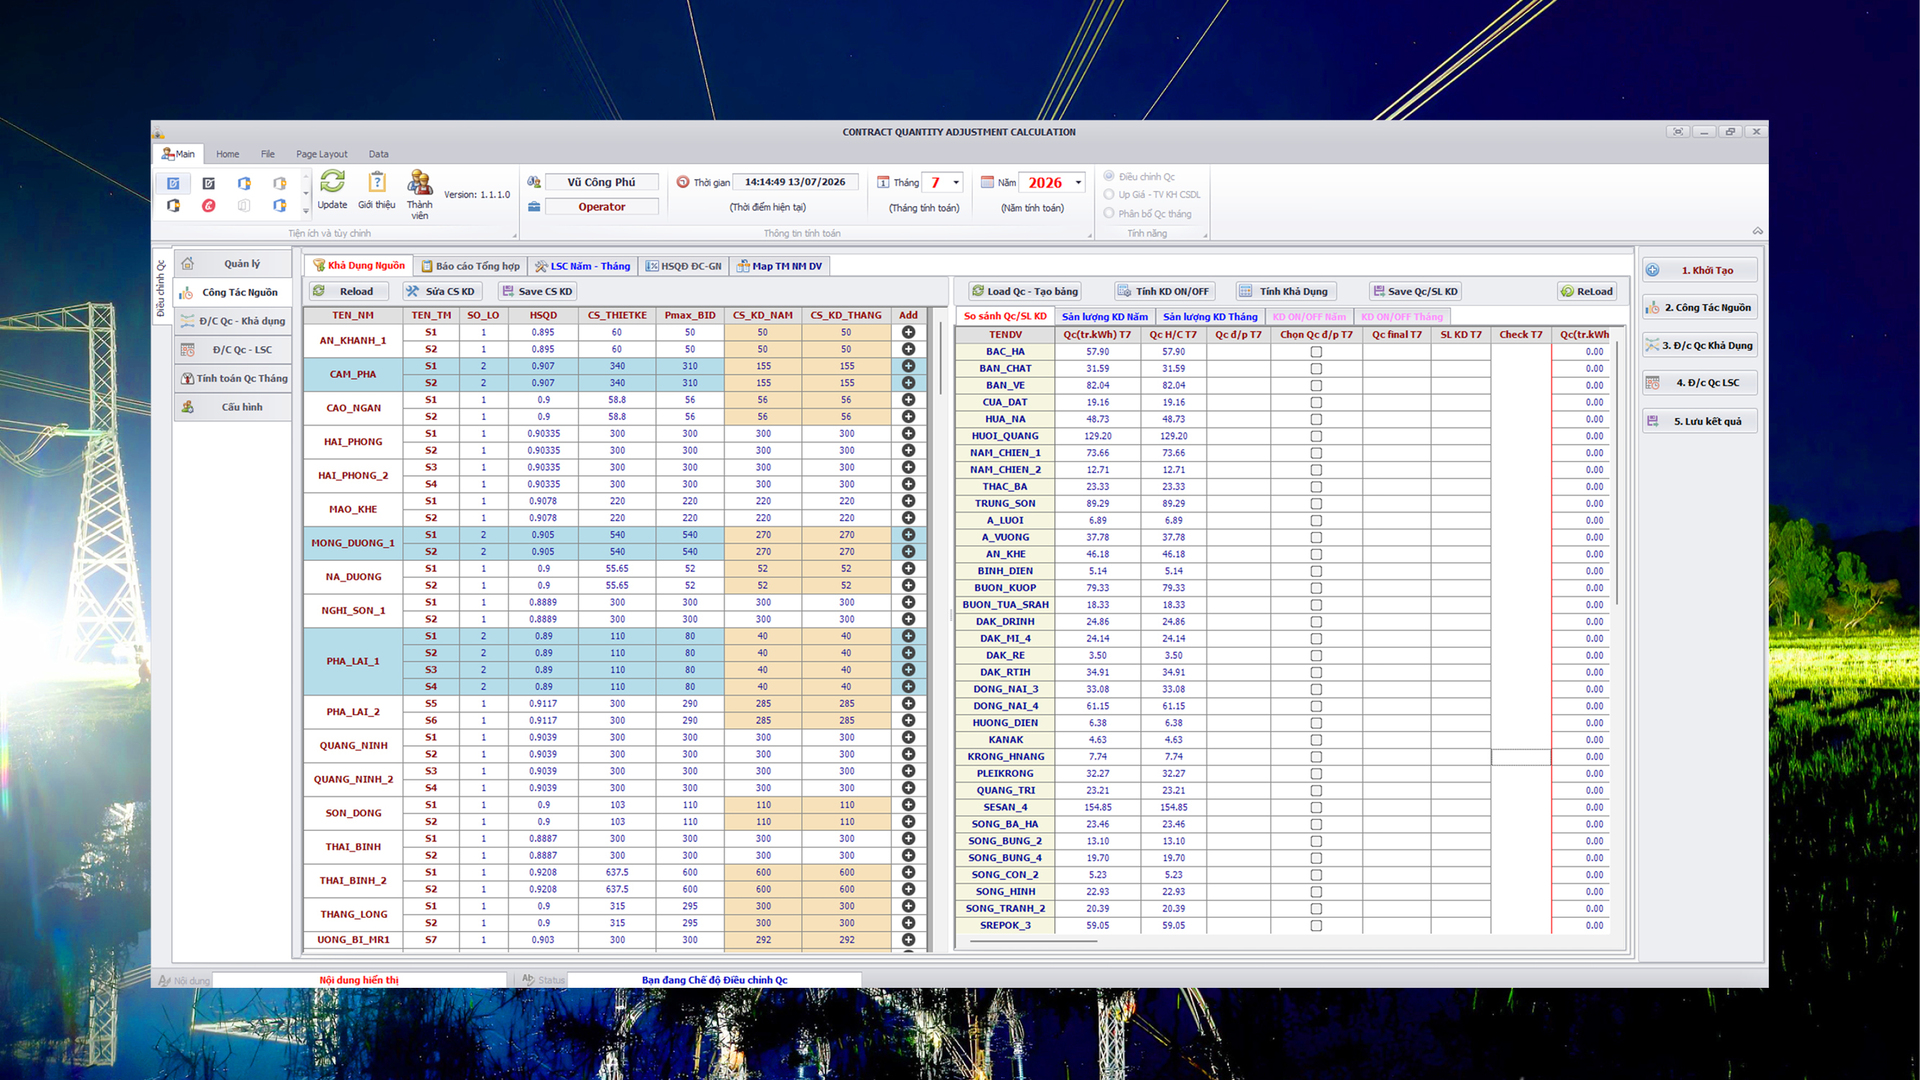Click the Reload button above the TEN_NM table

(348, 291)
